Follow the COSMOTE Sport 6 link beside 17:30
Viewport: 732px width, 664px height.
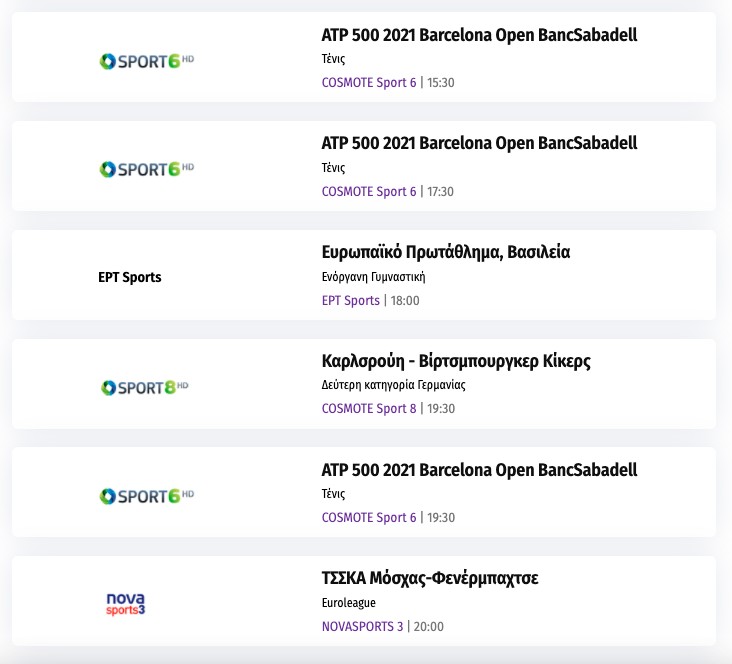click(369, 191)
